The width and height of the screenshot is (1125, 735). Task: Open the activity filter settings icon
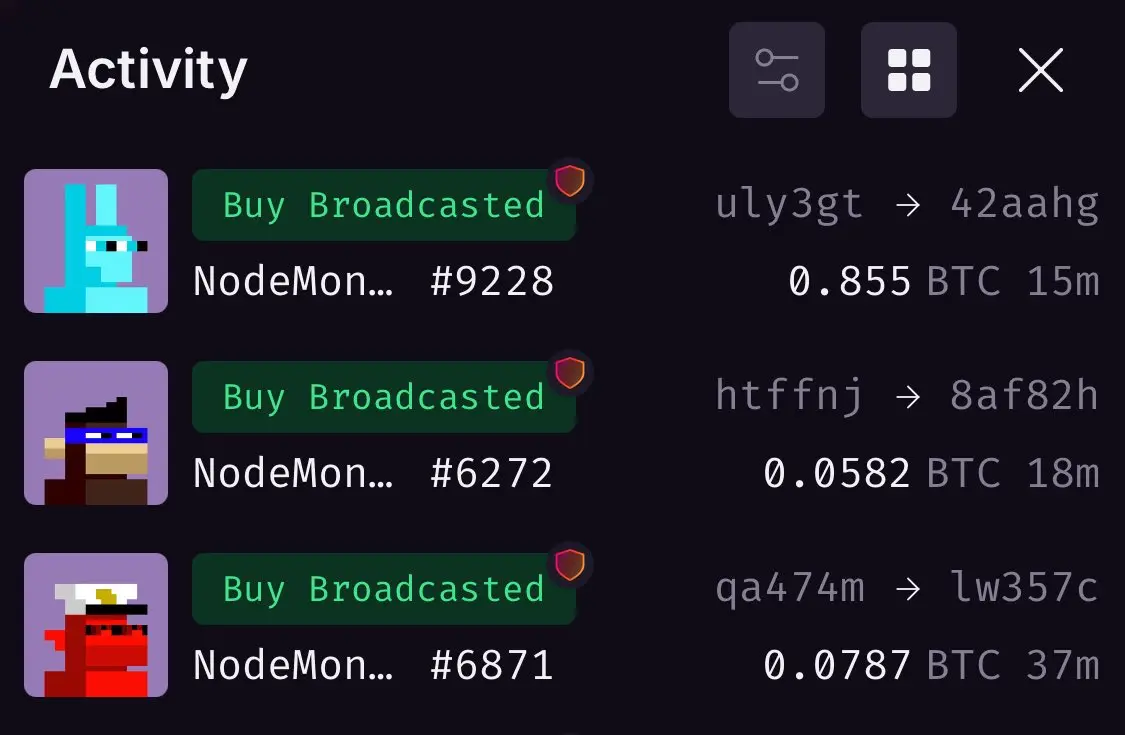tap(776, 70)
